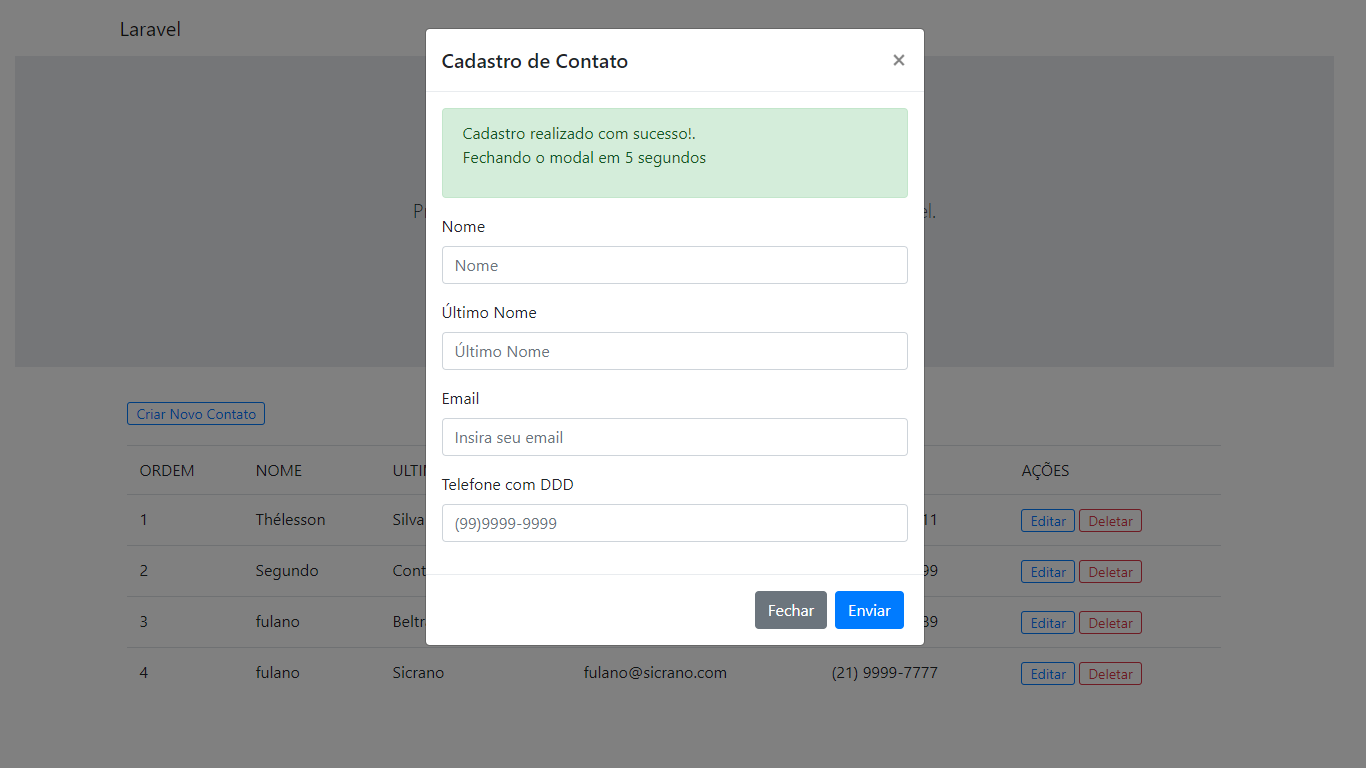Click the Segundo name cell
This screenshot has height=768, width=1366.
point(287,570)
